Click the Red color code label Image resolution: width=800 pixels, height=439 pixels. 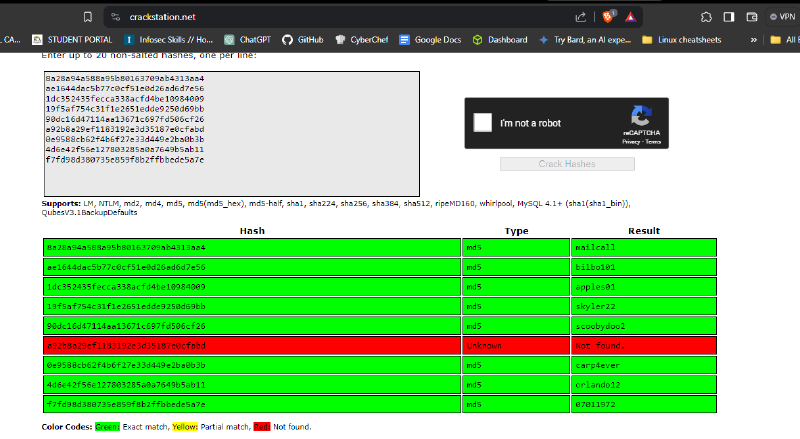[x=262, y=427]
